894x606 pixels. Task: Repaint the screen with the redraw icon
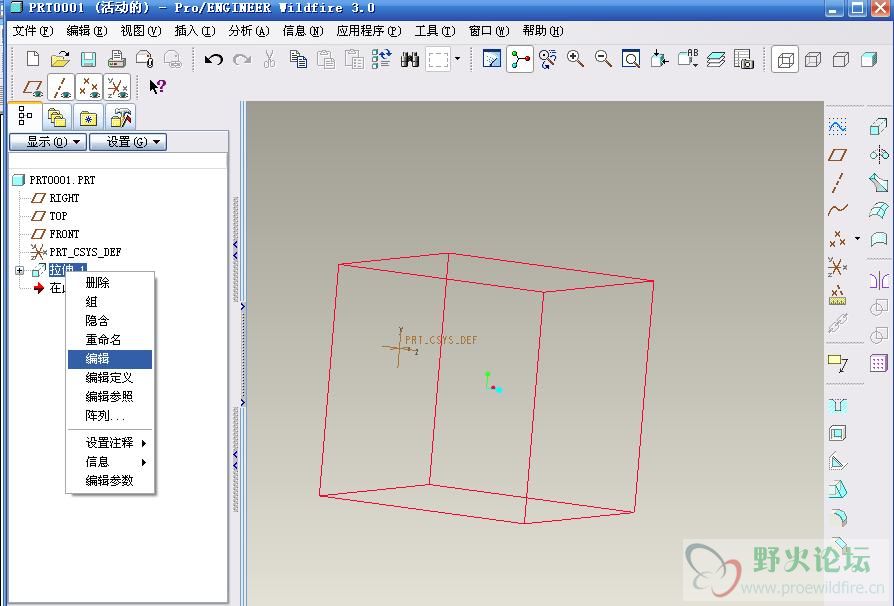pyautogui.click(x=491, y=59)
